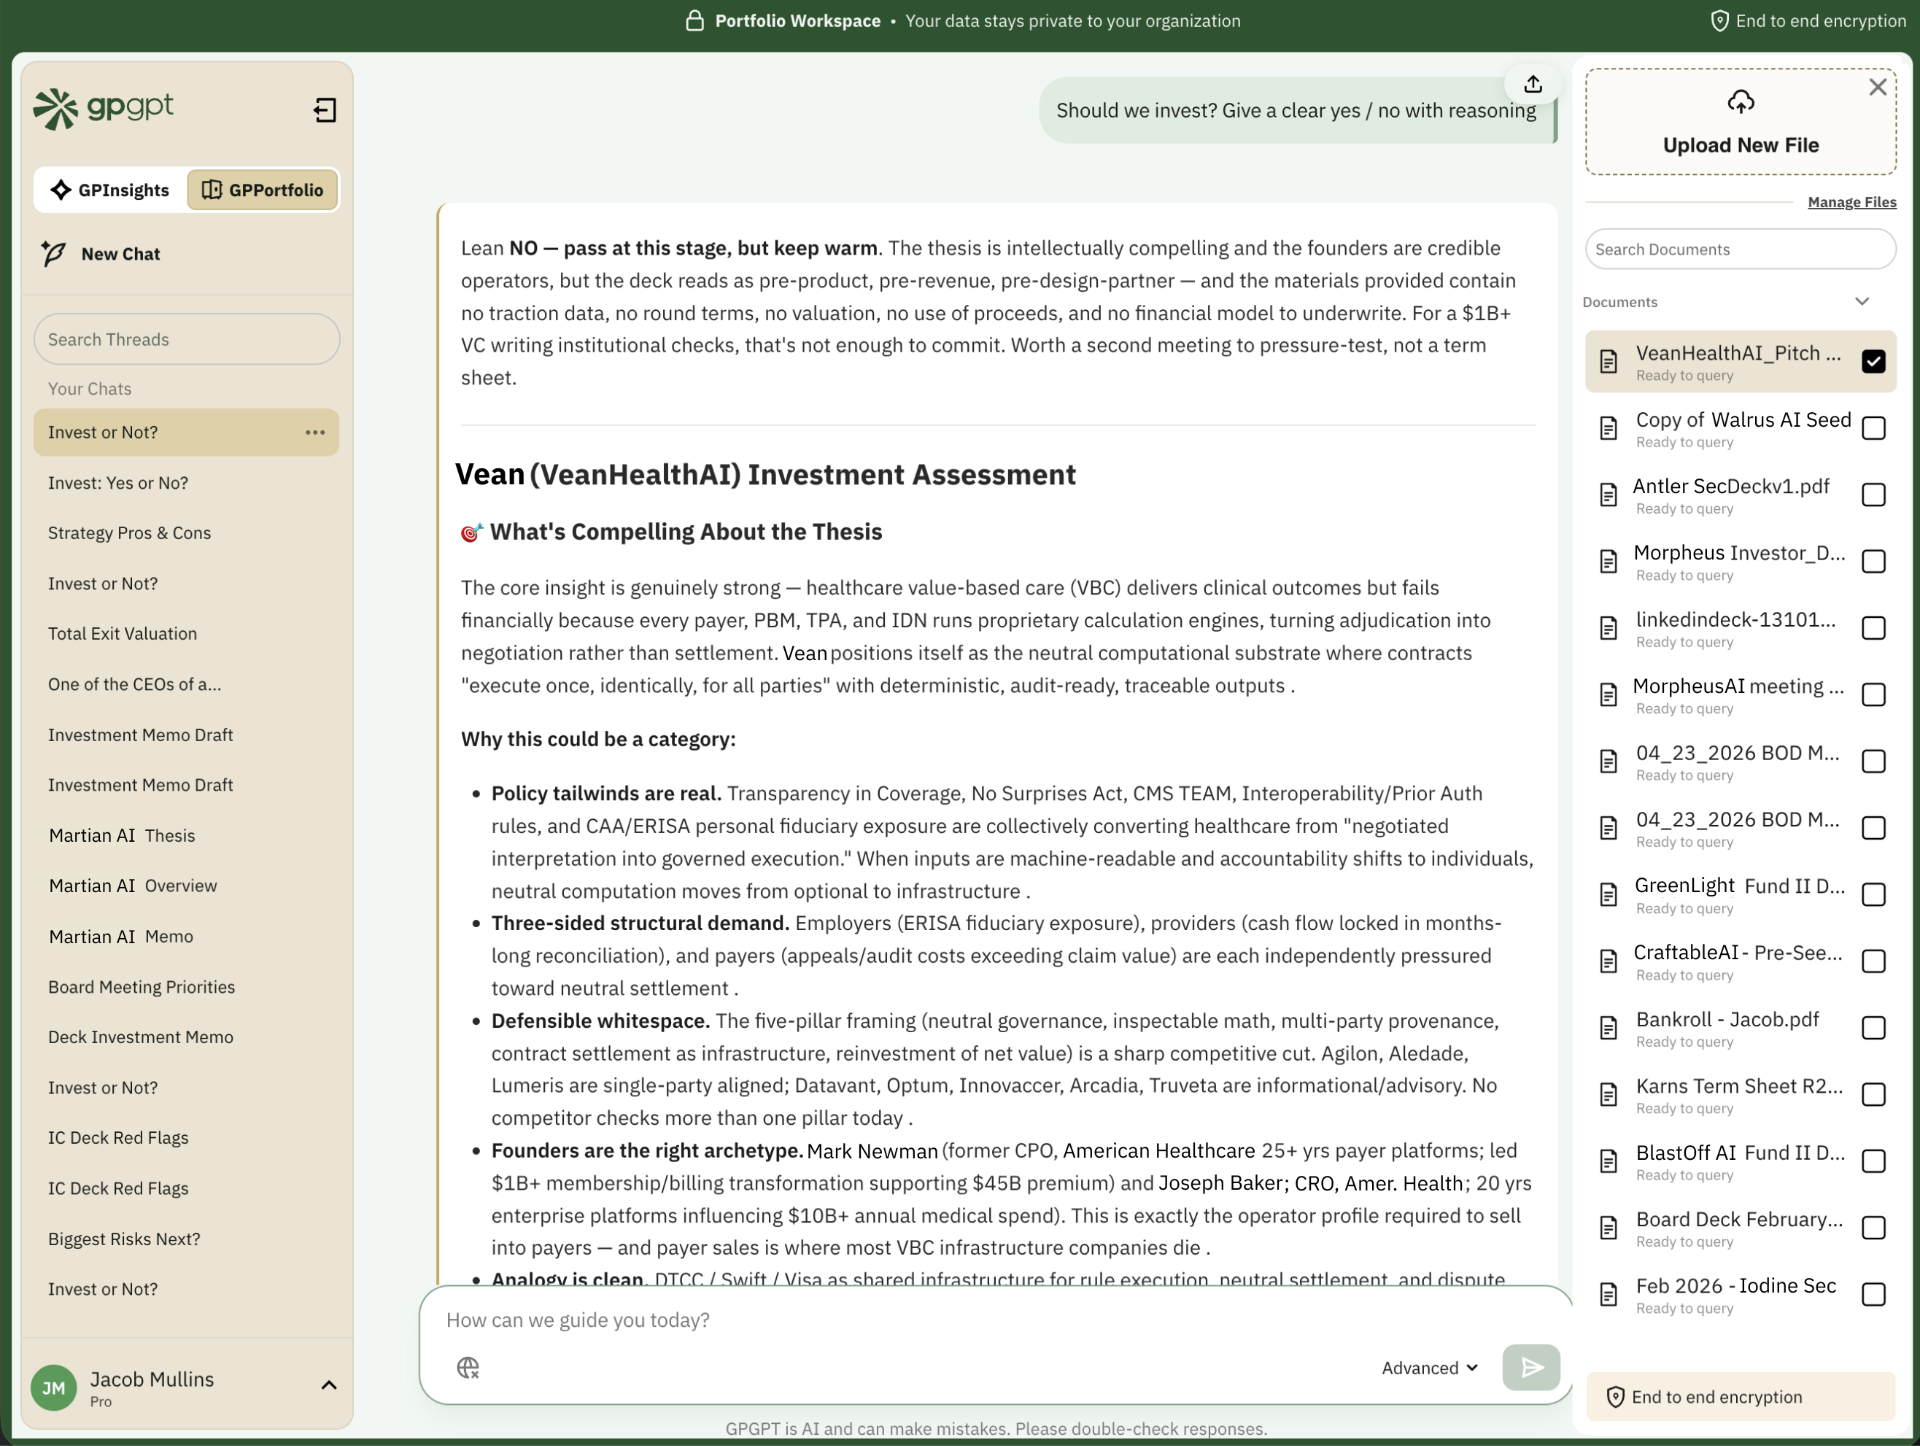Click the file icon for CraftableAI - Pre-See
Image resolution: width=1920 pixels, height=1446 pixels.
tap(1608, 962)
